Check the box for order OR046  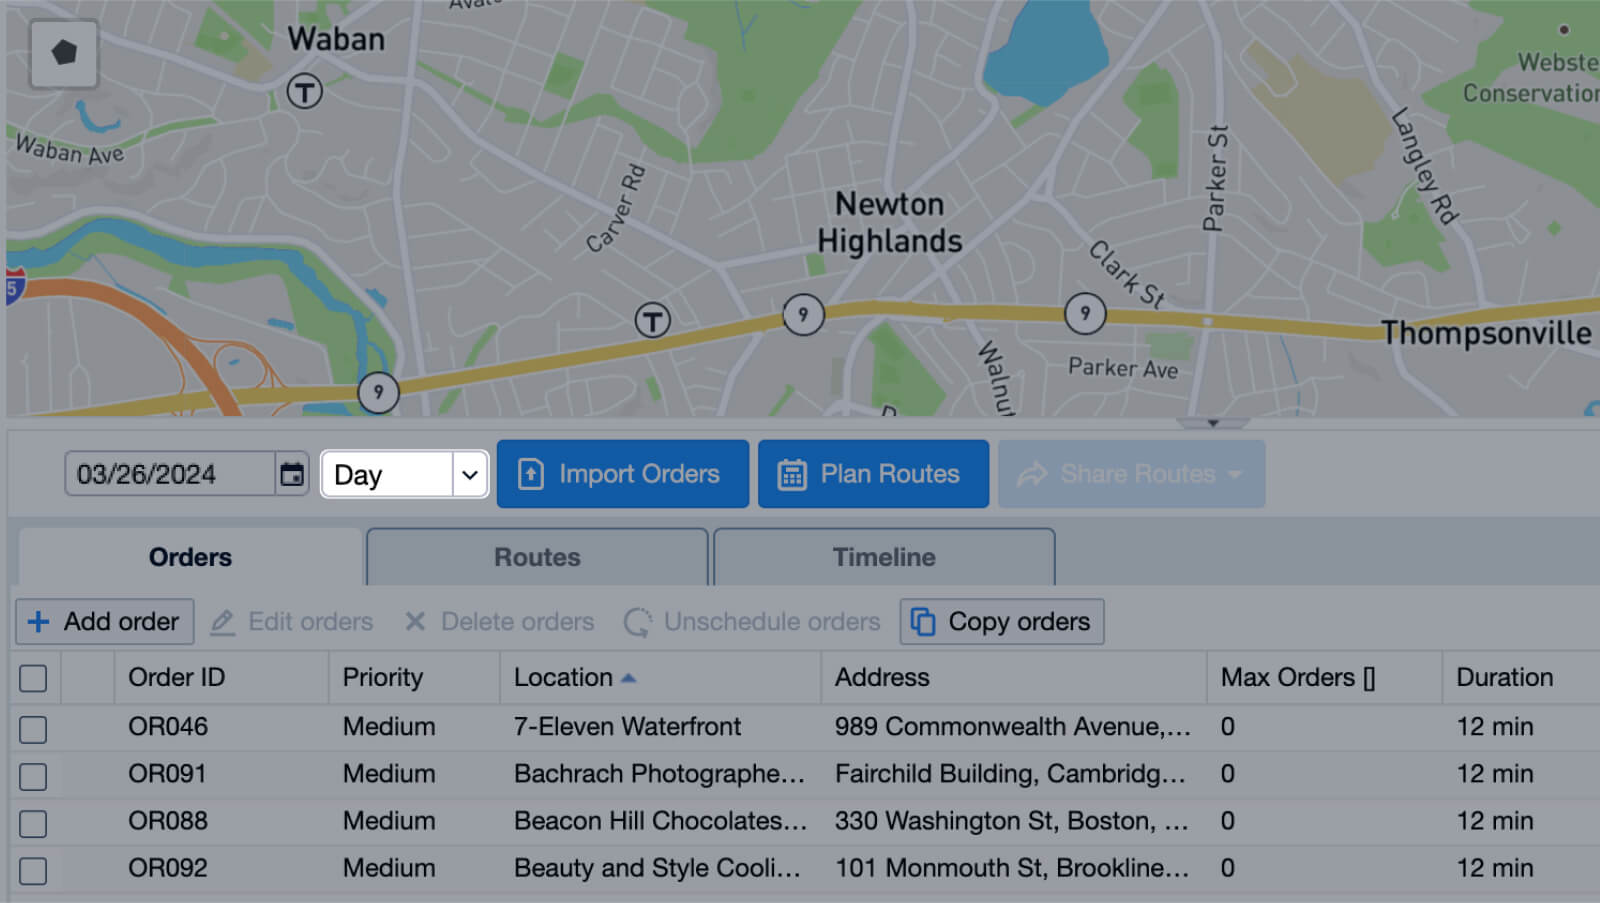pos(33,729)
